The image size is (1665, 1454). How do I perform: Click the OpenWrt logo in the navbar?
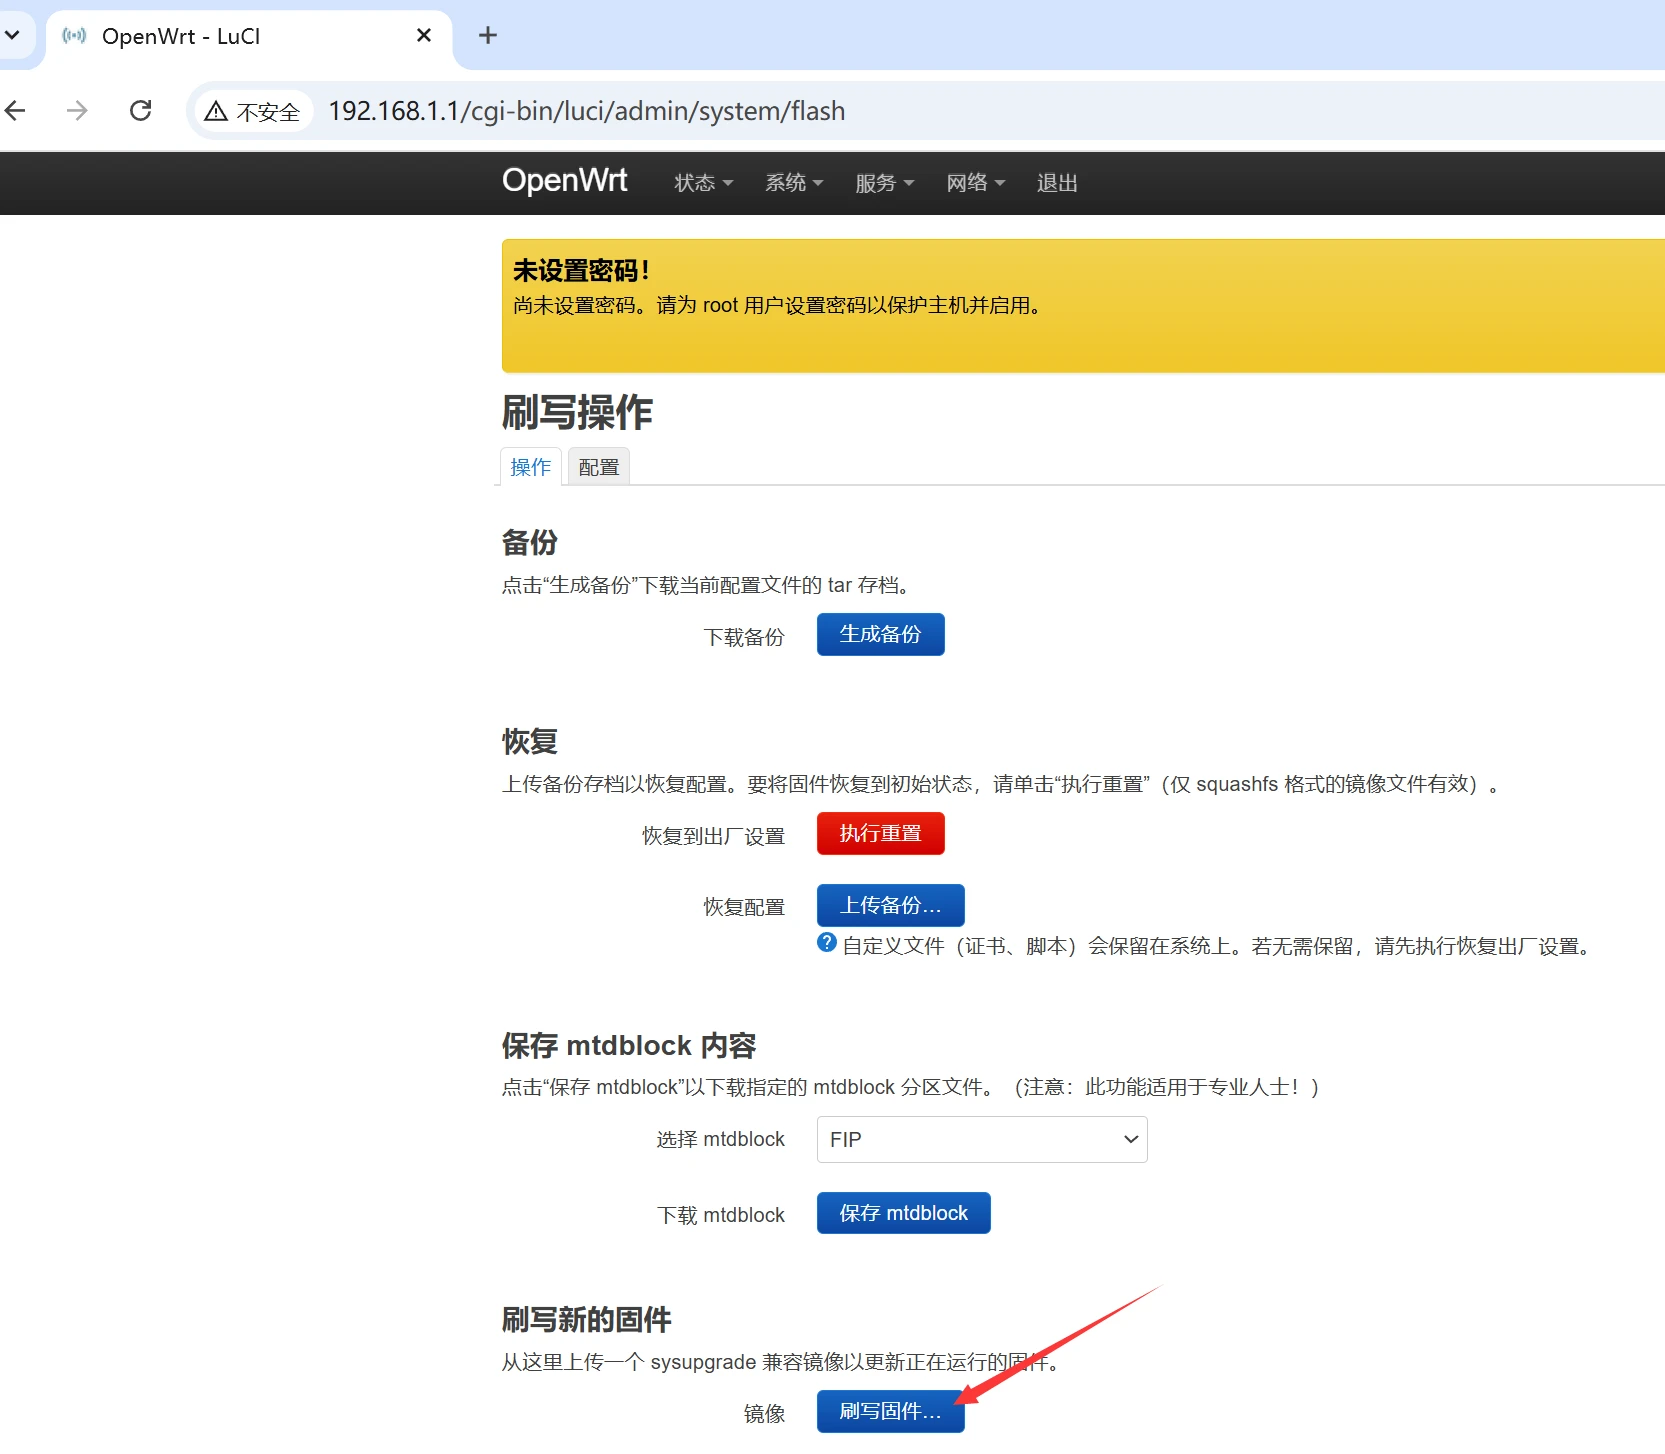pos(565,180)
